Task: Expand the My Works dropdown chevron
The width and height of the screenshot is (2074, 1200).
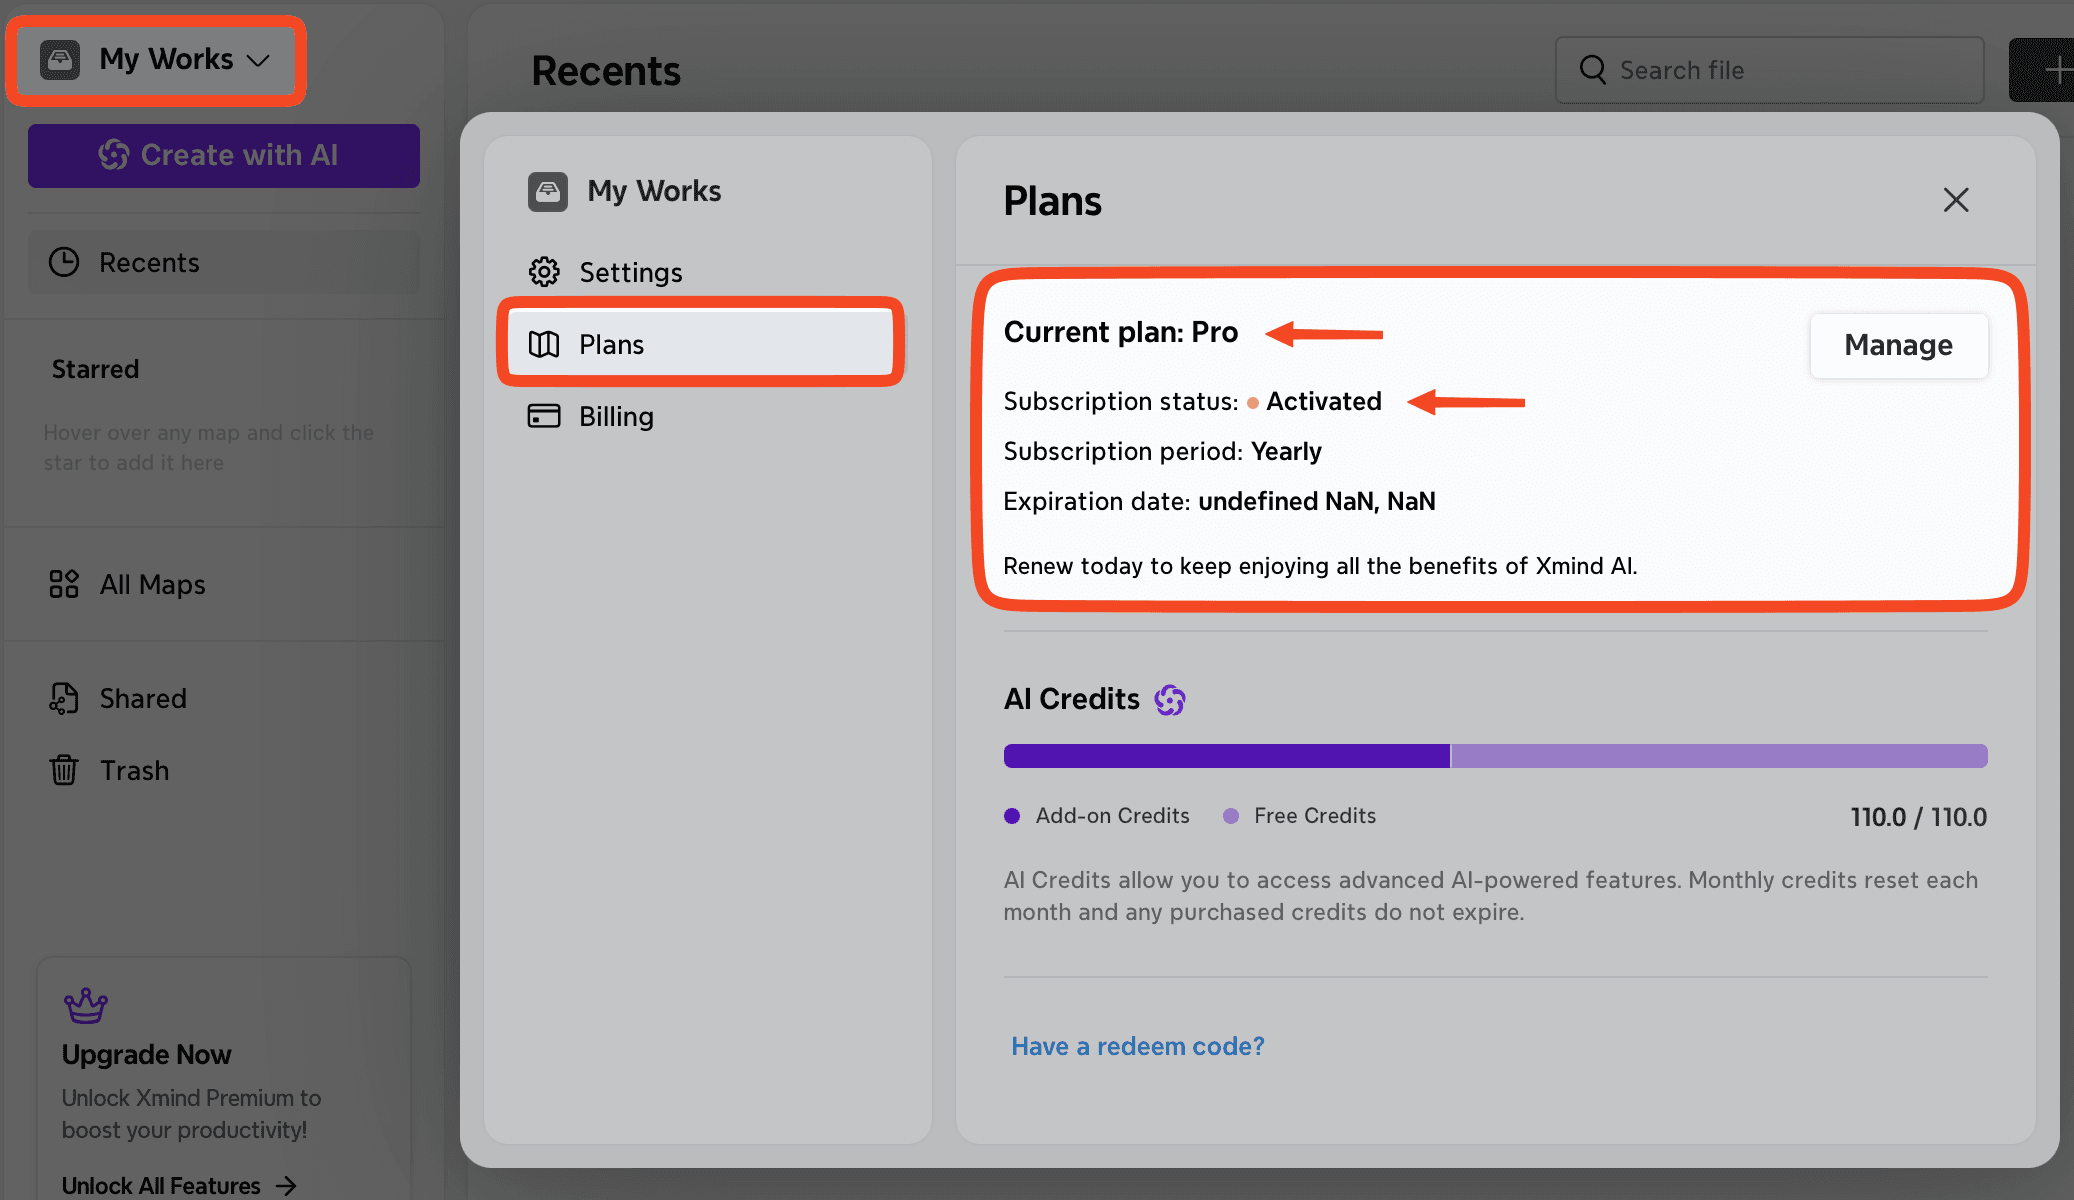Action: 258,61
